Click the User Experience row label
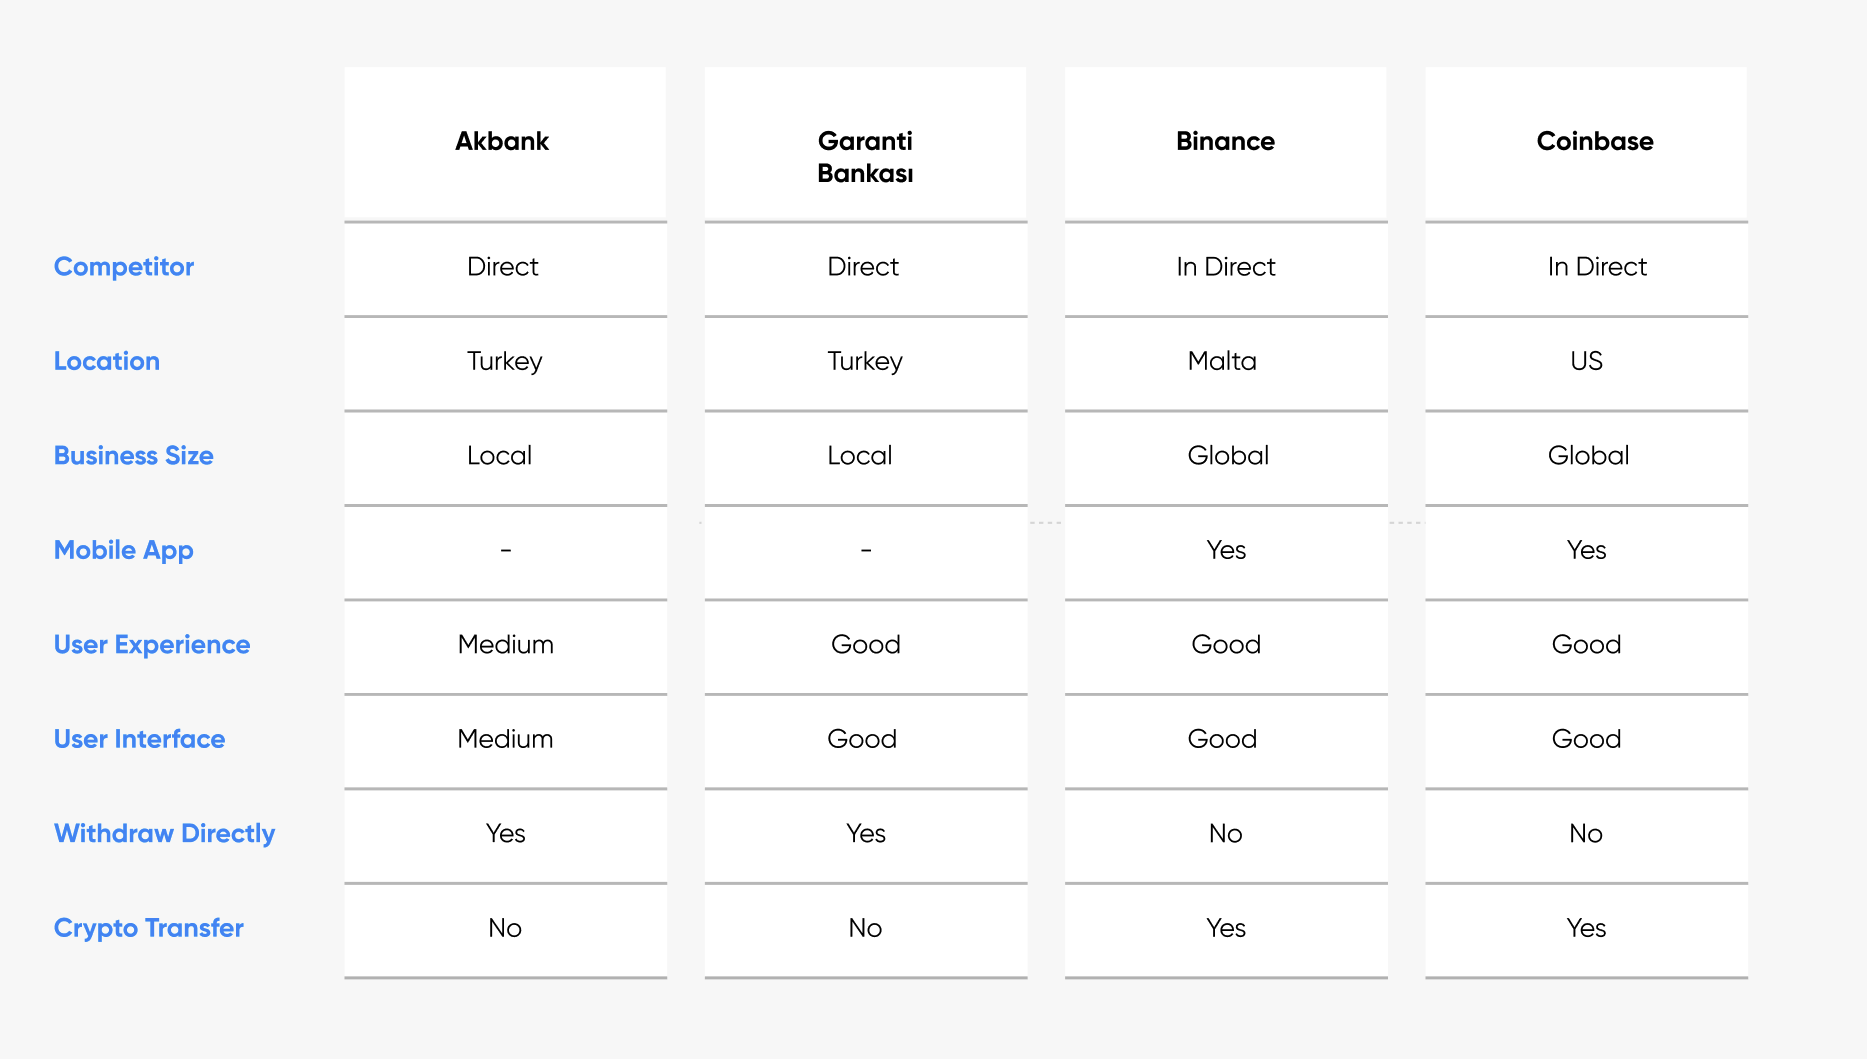1867x1059 pixels. point(152,645)
